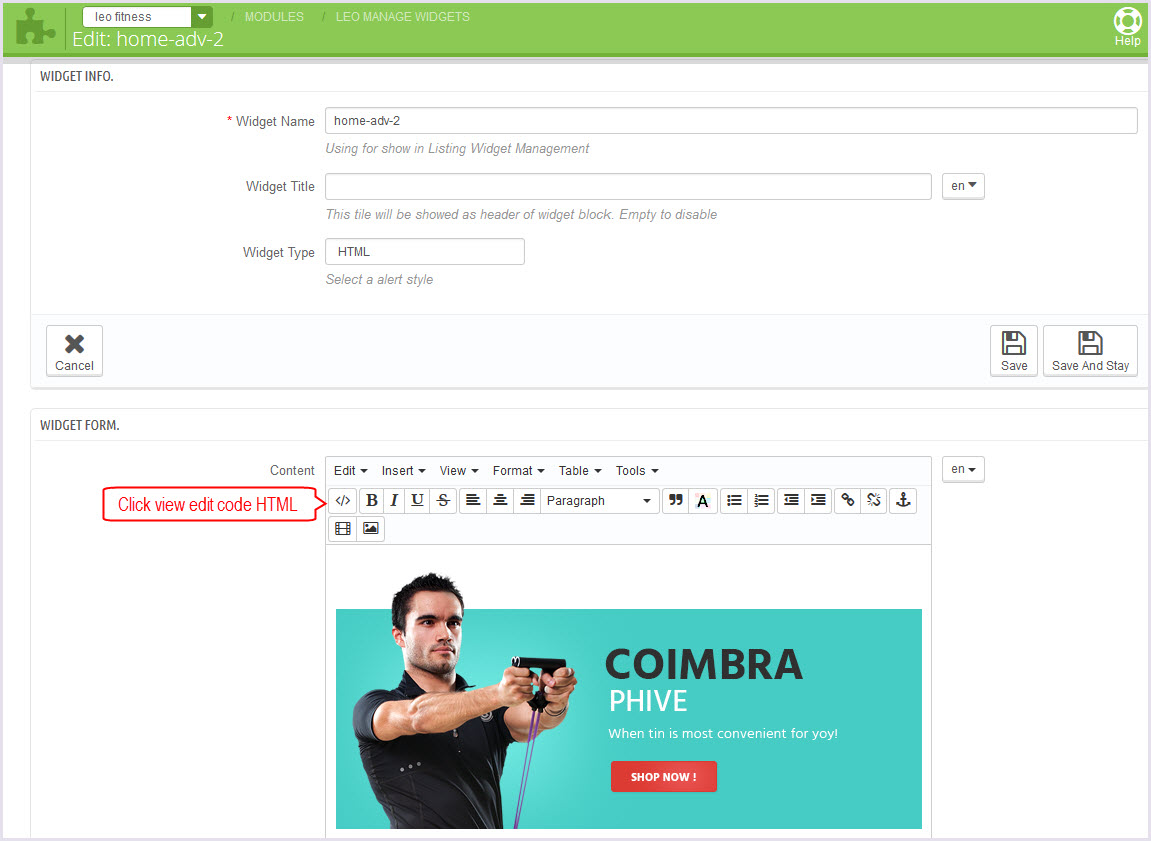Open the Format menu
The height and width of the screenshot is (841, 1151).
[518, 470]
